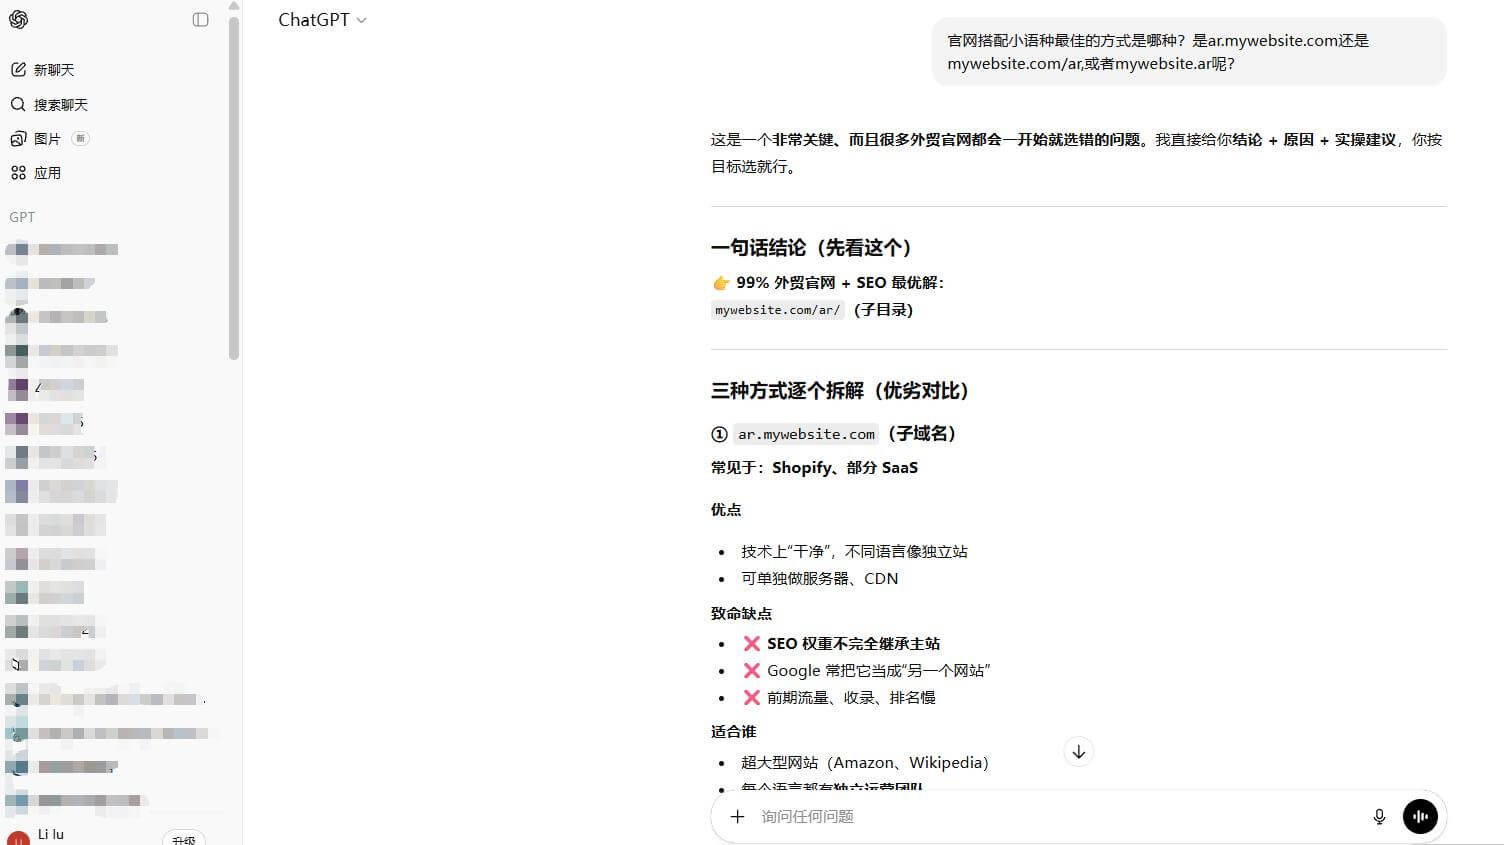The image size is (1504, 845).
Task: Click the magnifier icon beside 搜索聊天
Action: pos(18,105)
